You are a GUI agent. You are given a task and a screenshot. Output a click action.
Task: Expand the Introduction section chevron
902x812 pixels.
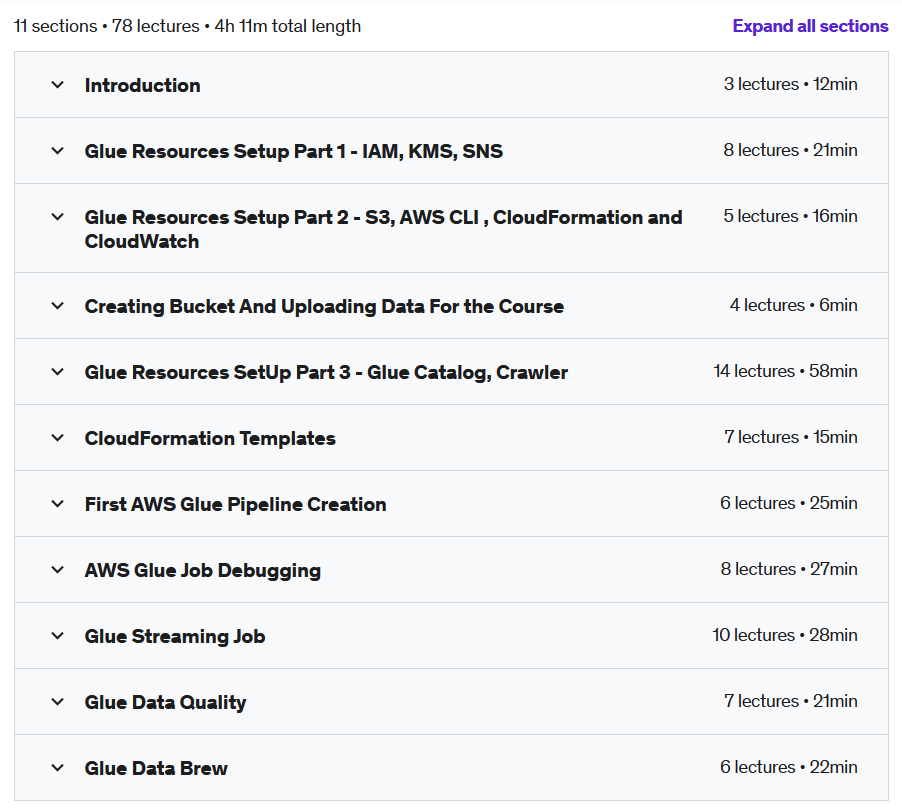click(x=58, y=85)
